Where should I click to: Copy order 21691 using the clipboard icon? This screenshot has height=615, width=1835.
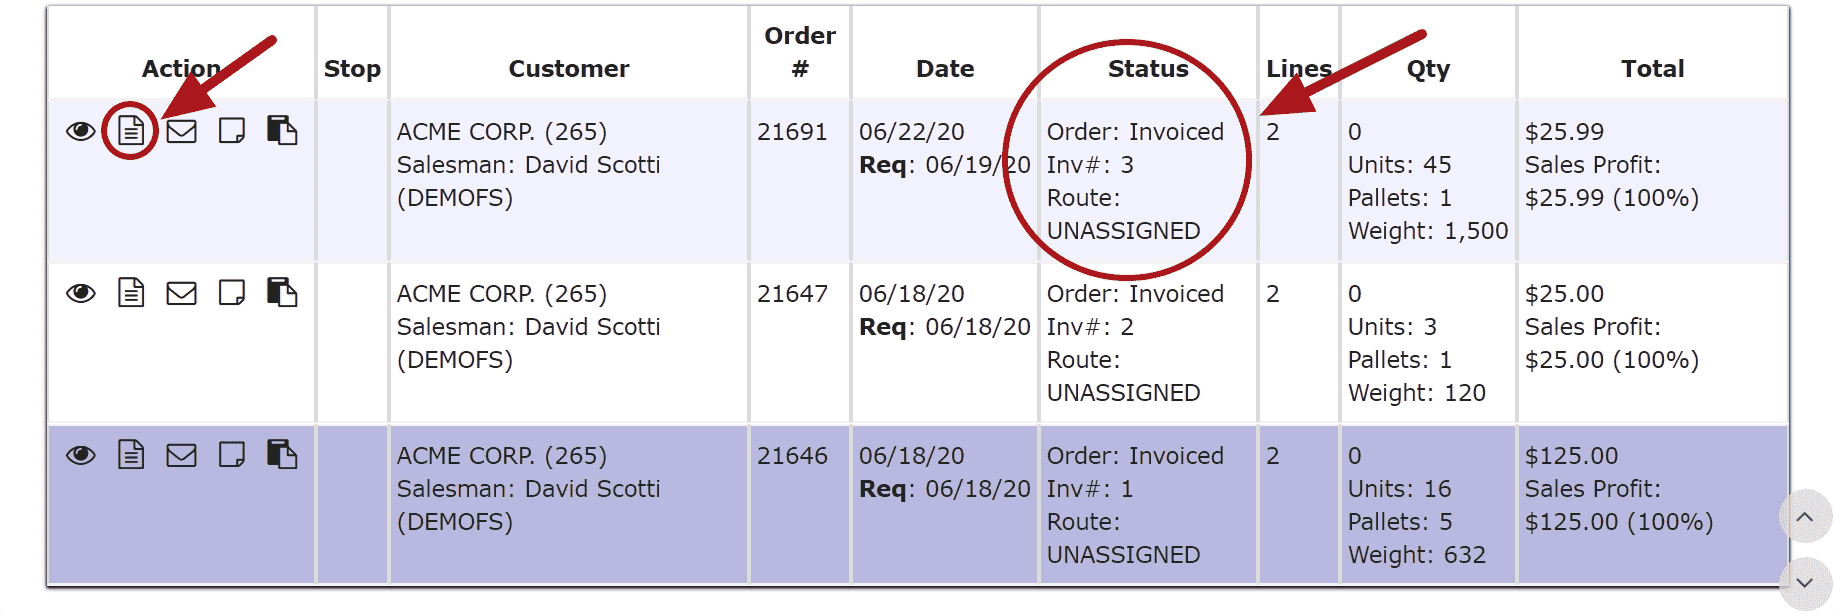pos(282,130)
